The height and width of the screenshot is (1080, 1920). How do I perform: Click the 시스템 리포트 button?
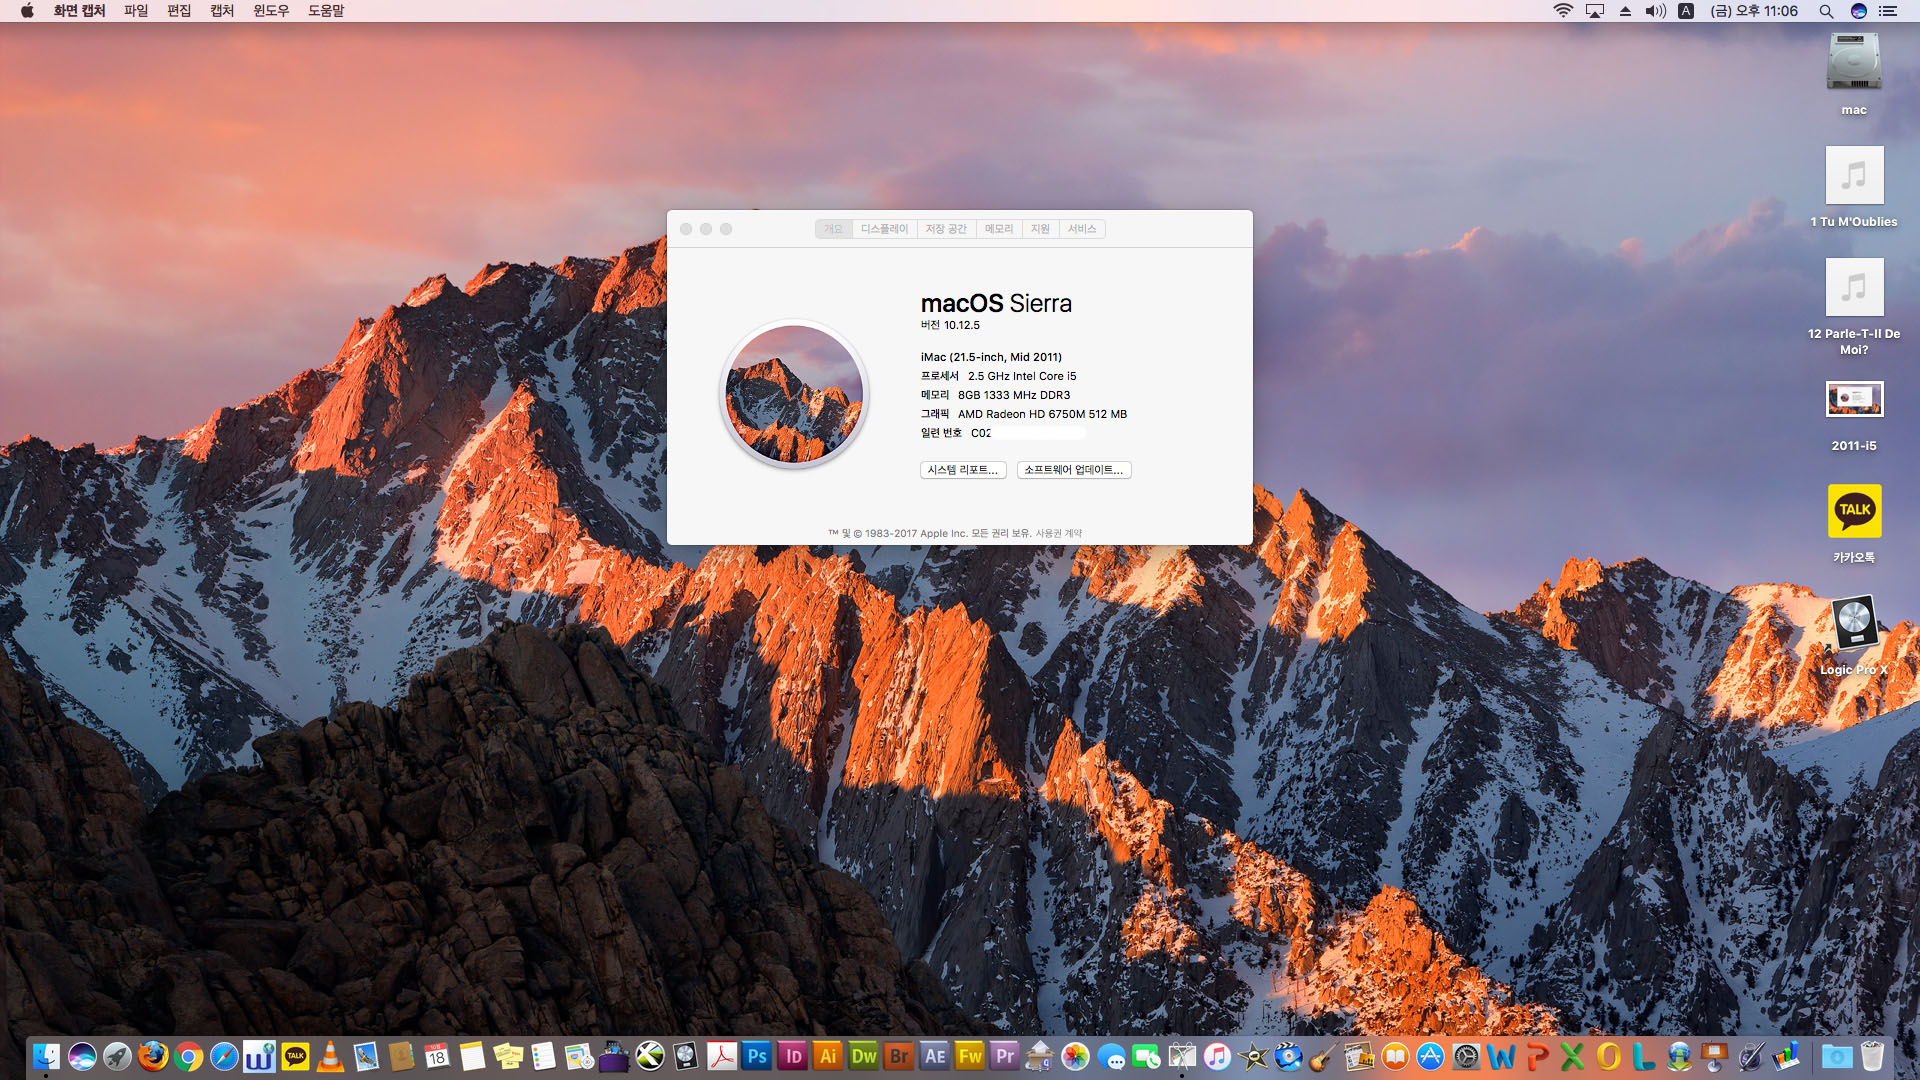click(962, 470)
